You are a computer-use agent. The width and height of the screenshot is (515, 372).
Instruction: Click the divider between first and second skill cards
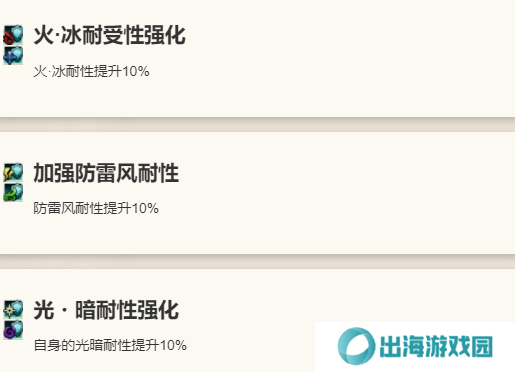pyautogui.click(x=257, y=124)
